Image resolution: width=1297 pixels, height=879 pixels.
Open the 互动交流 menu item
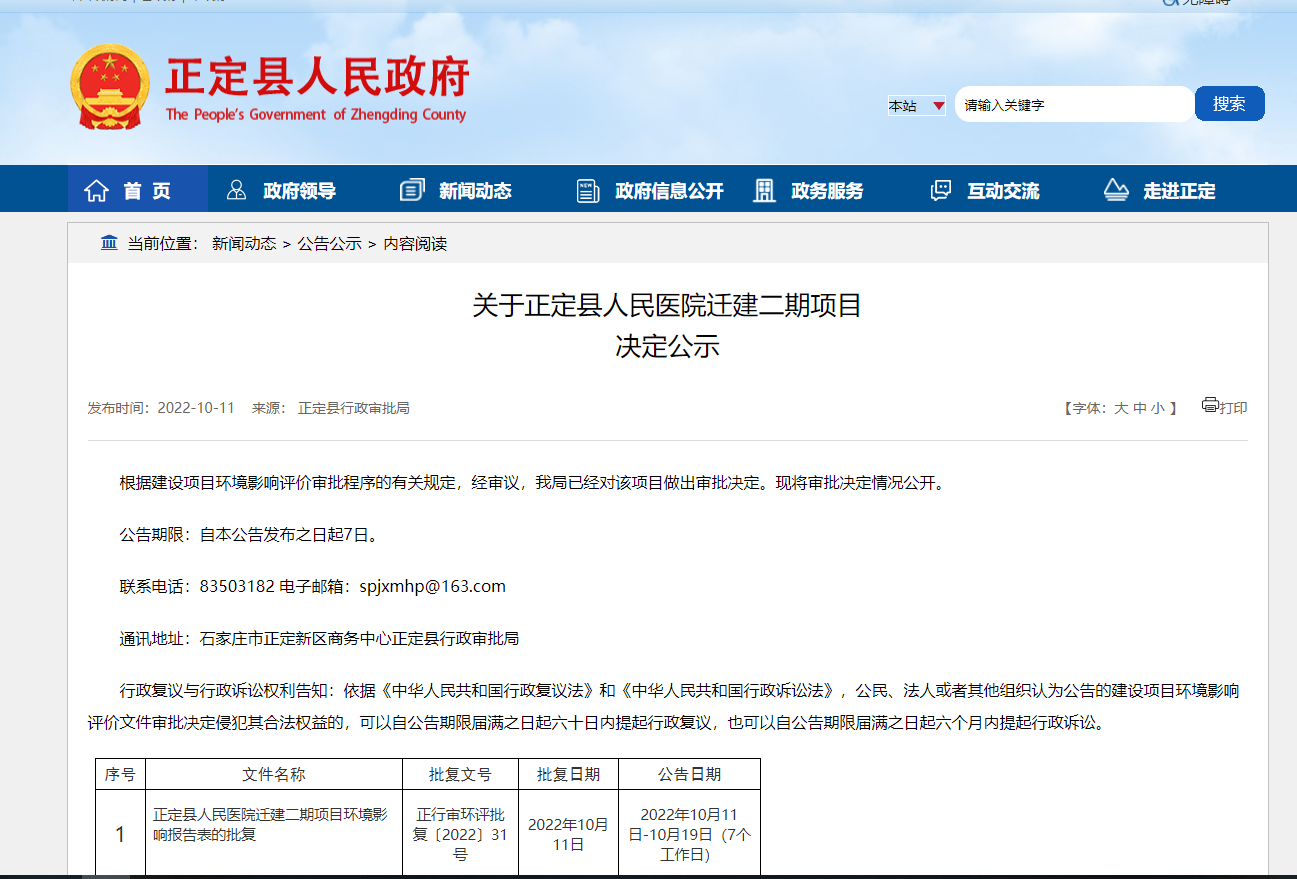pyautogui.click(x=1003, y=191)
